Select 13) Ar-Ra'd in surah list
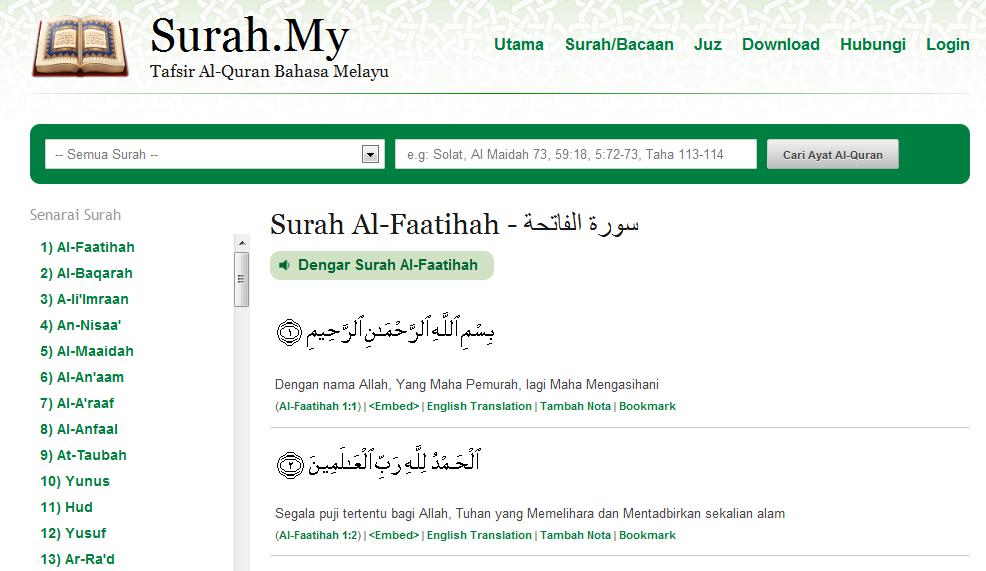This screenshot has width=986, height=571. [x=77, y=559]
